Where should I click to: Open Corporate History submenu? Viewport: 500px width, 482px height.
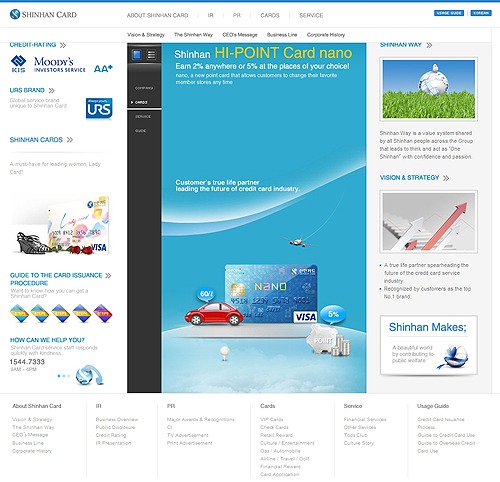(x=326, y=35)
